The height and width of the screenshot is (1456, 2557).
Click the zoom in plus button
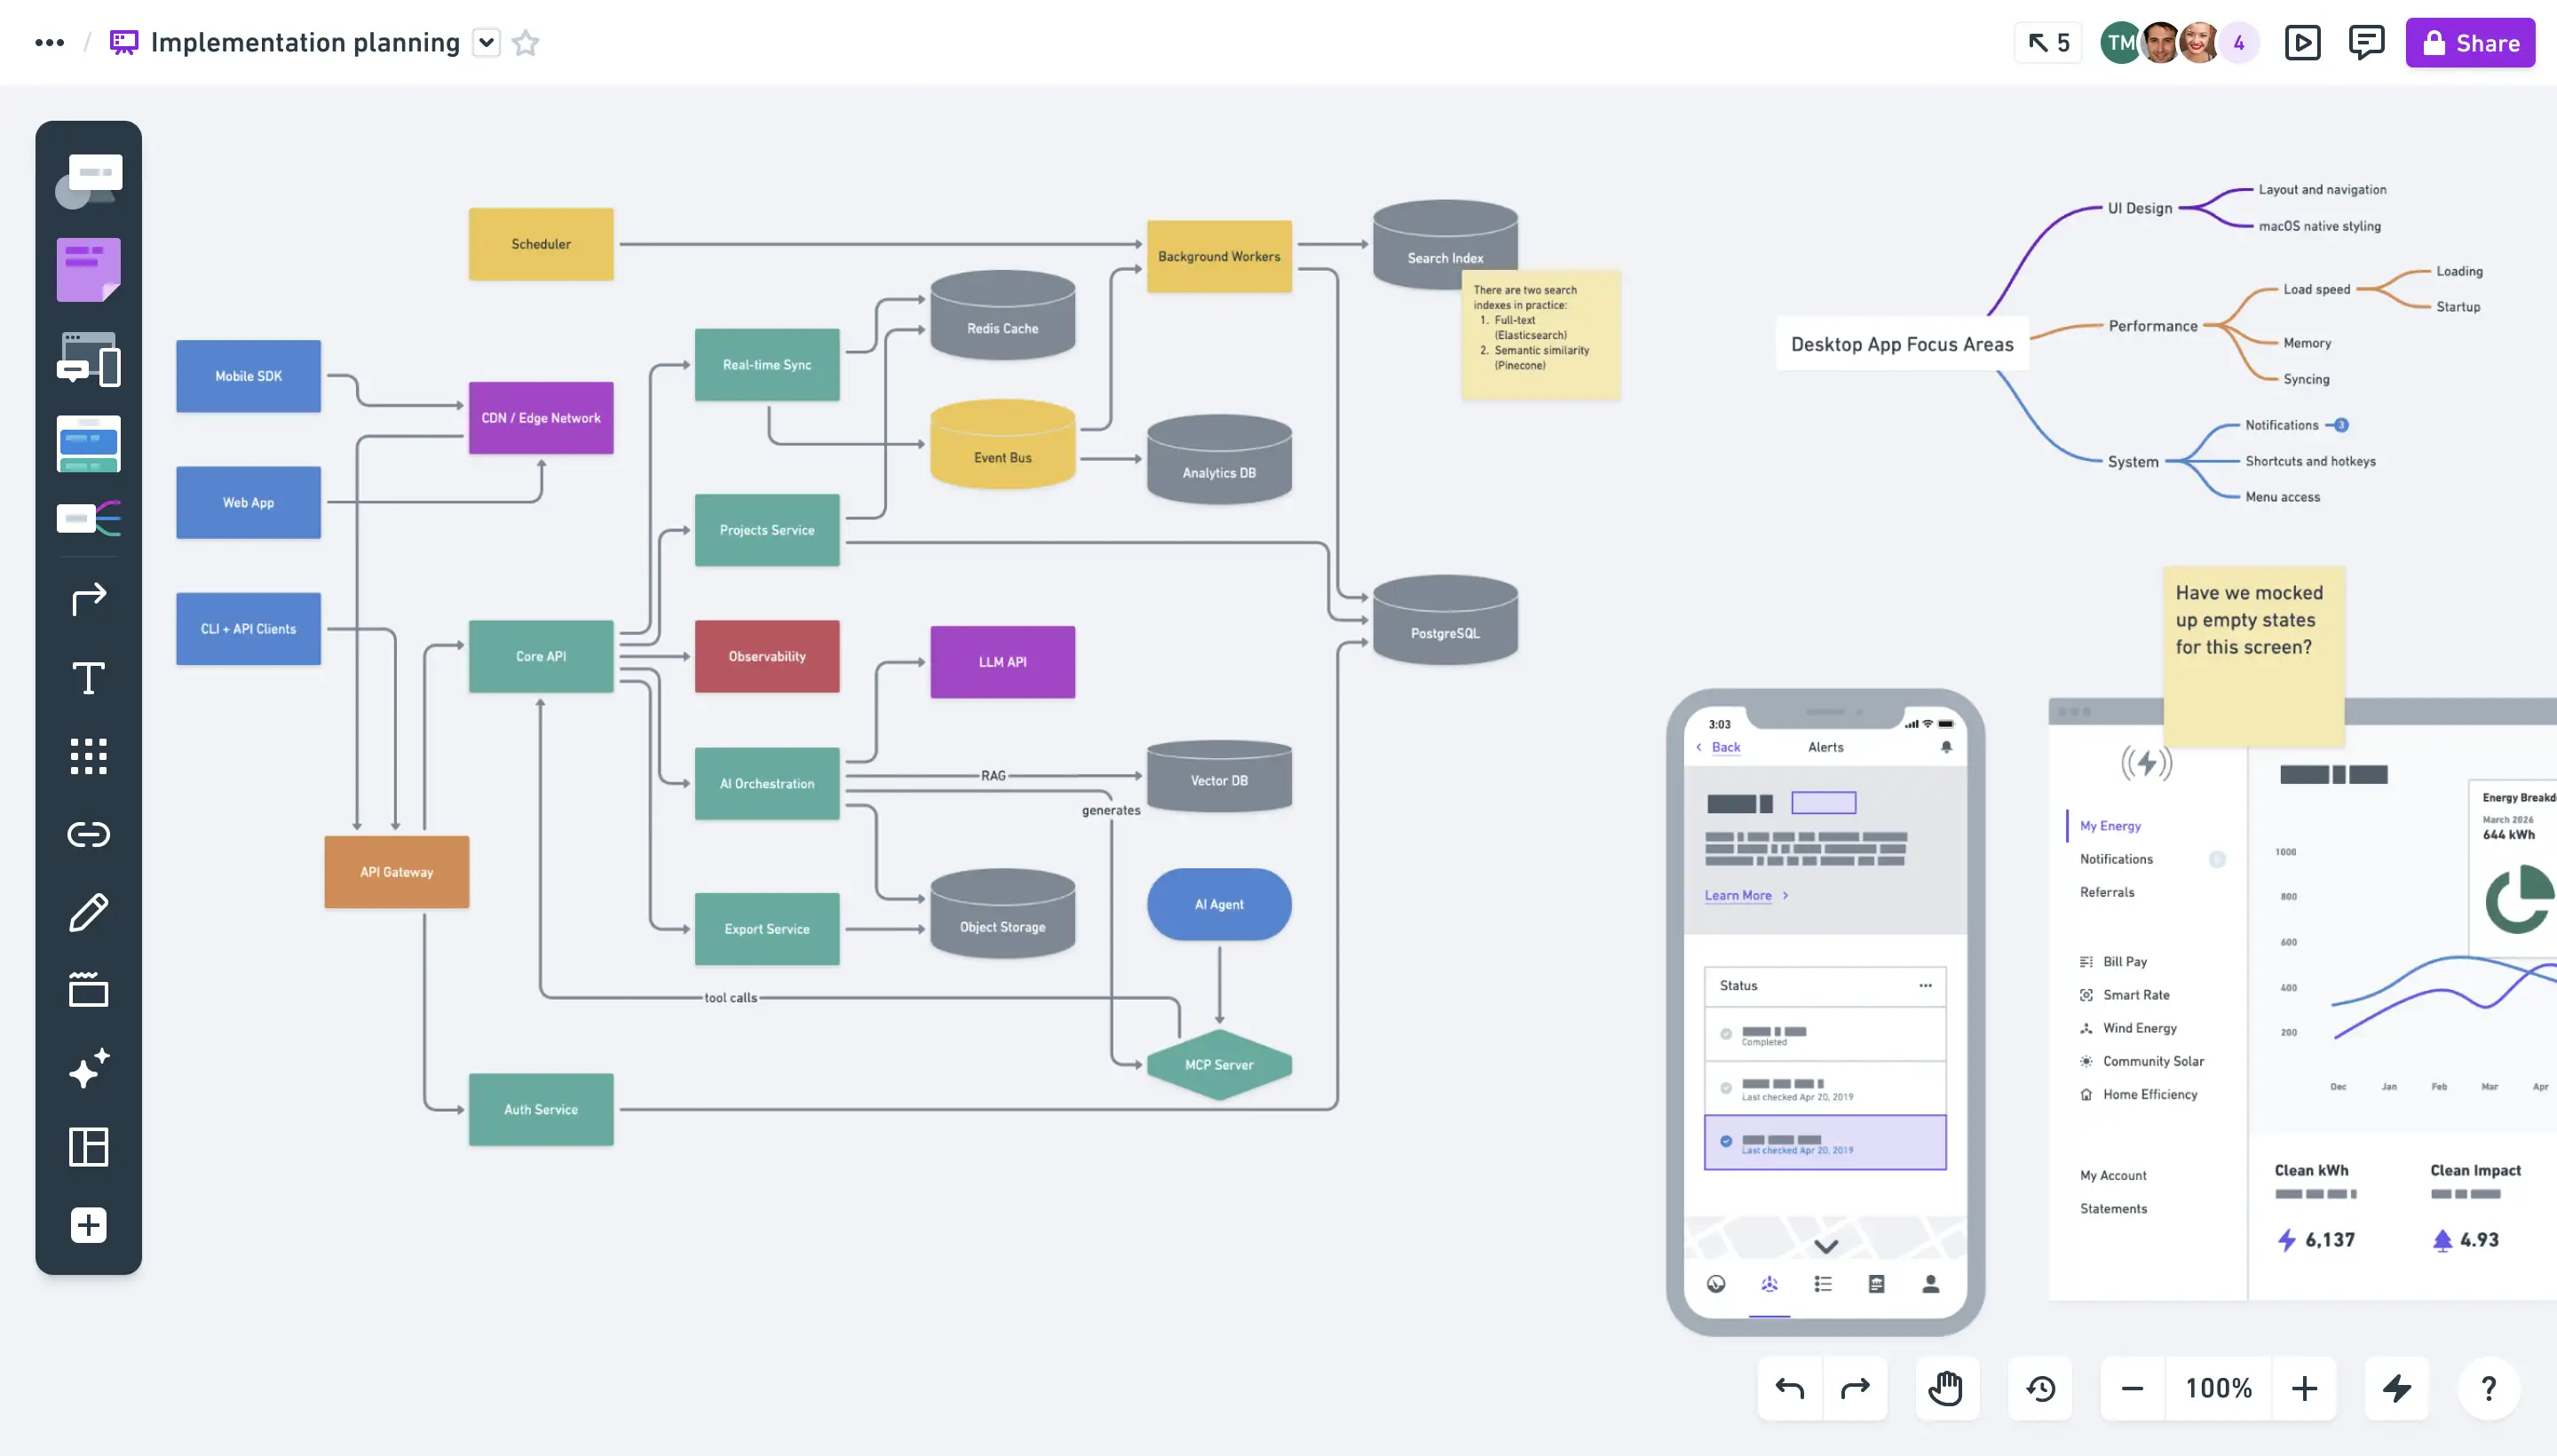[x=2304, y=1388]
